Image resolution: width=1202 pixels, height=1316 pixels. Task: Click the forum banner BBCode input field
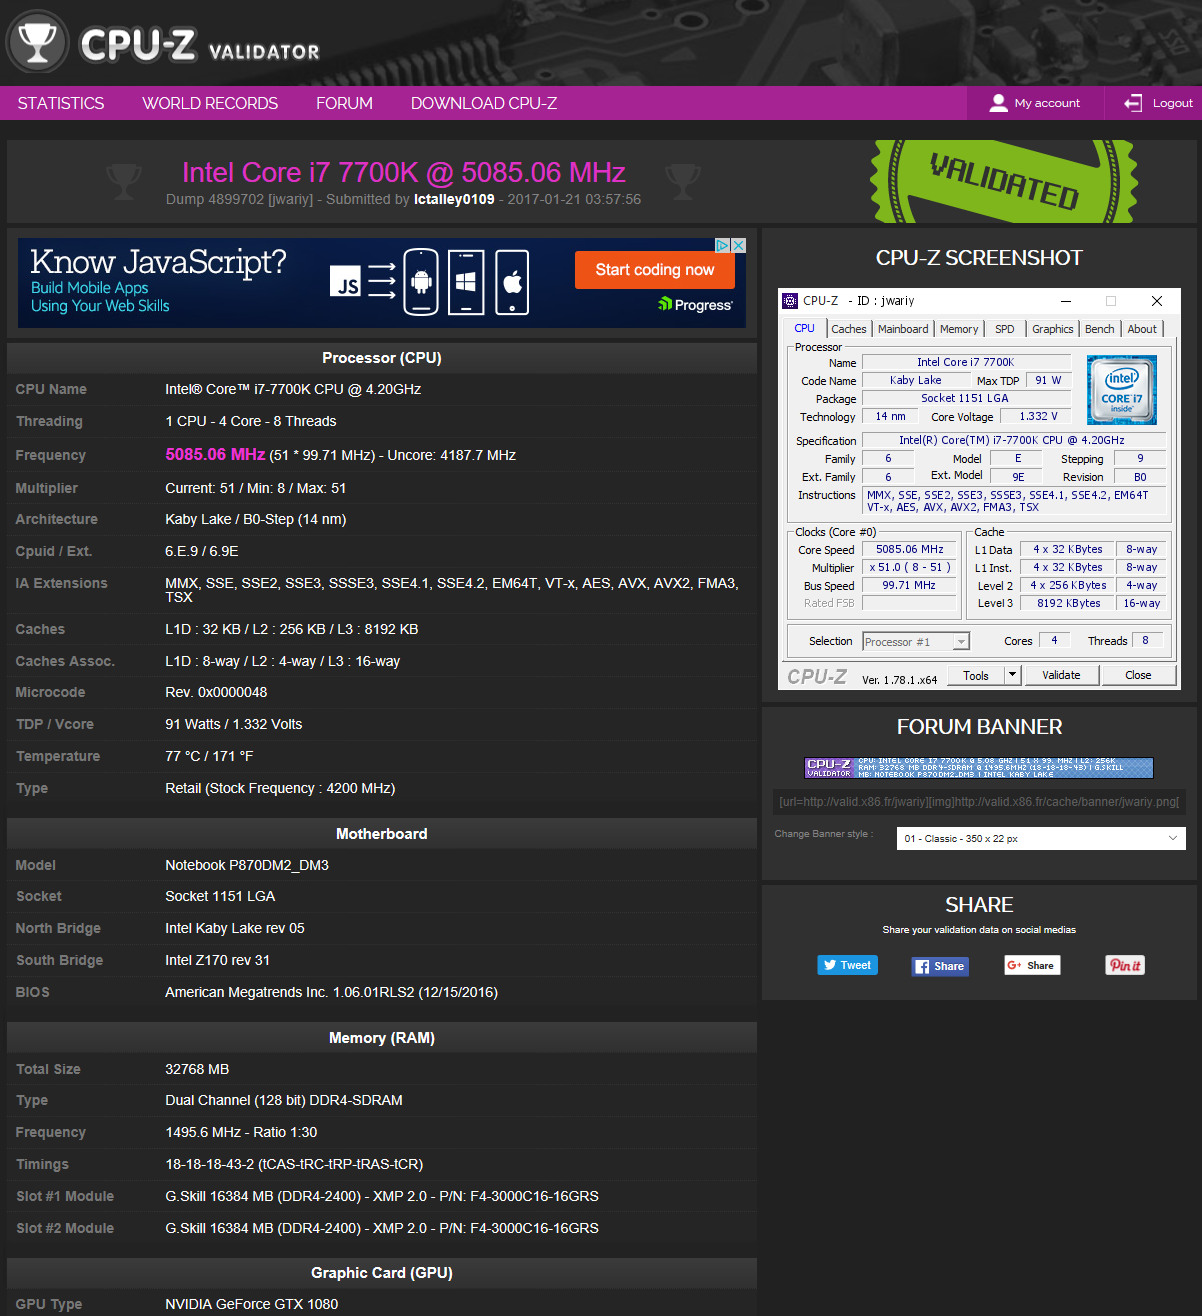tap(979, 802)
